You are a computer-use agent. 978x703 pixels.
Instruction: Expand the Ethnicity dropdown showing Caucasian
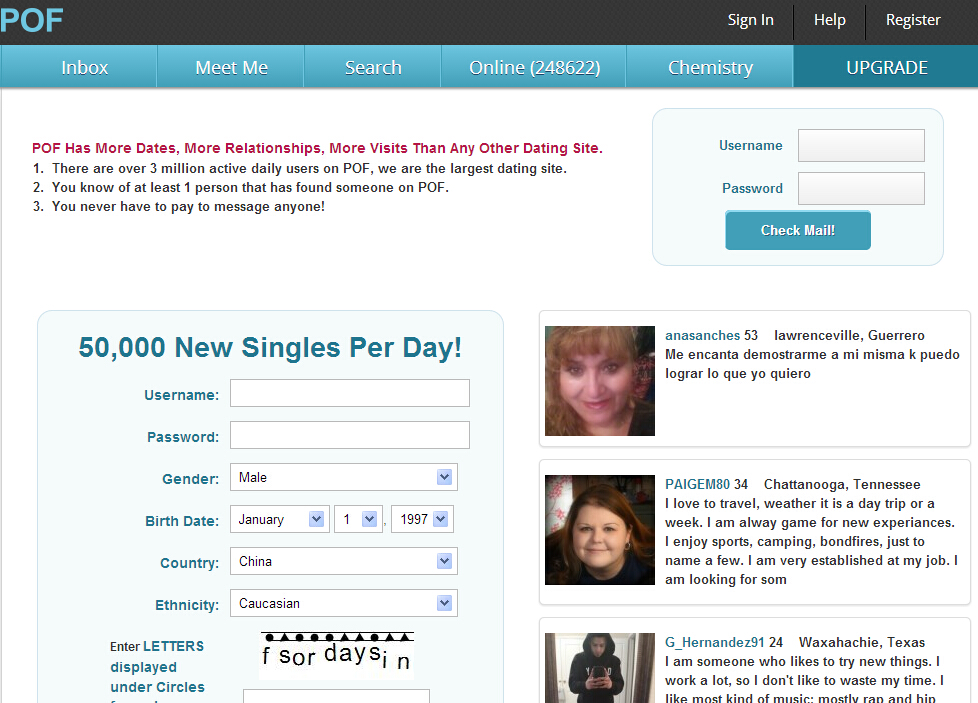point(344,603)
